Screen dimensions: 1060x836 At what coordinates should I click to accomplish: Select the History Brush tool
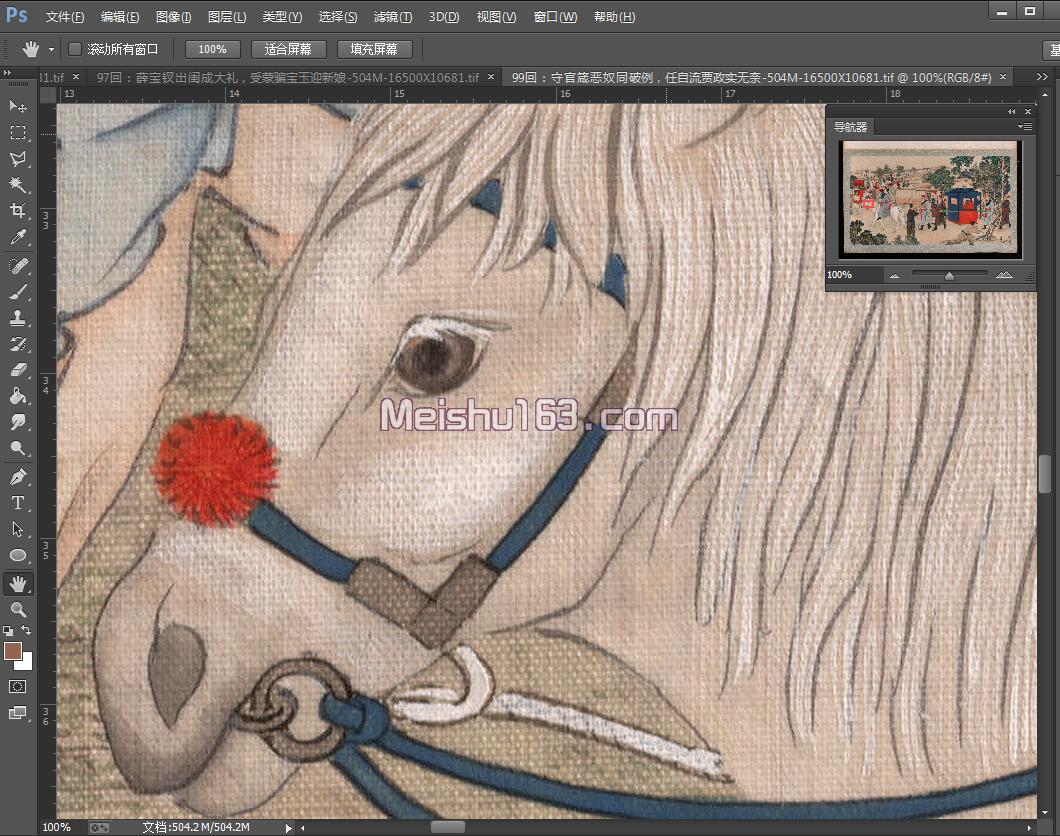[x=18, y=344]
